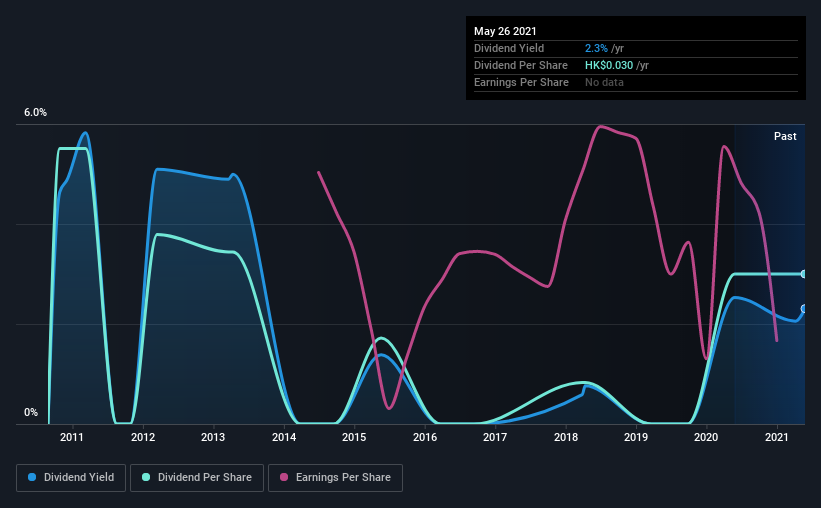Select the Dividend Per Share endpoint marker
This screenshot has width=821, height=508.
click(x=804, y=274)
